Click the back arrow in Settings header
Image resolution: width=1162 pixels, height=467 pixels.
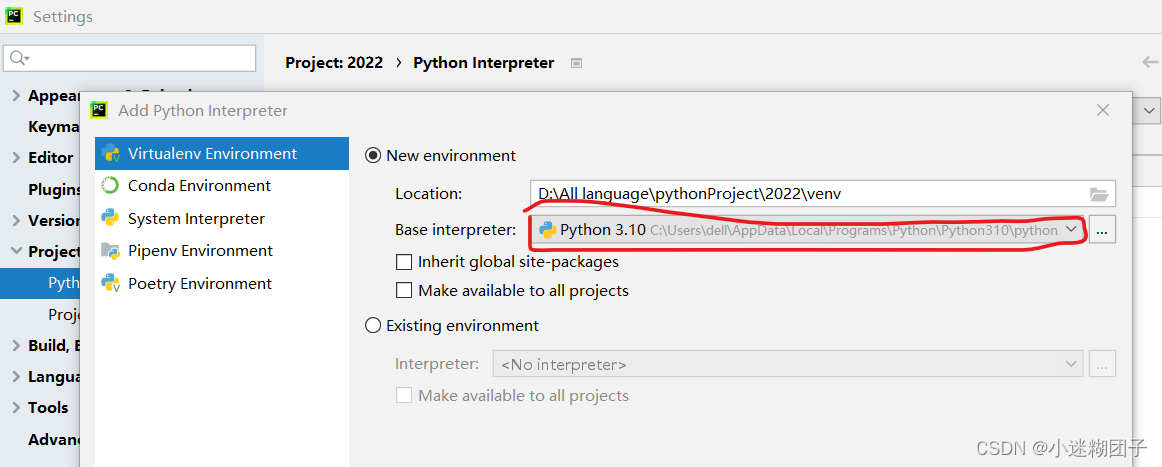coord(1151,62)
